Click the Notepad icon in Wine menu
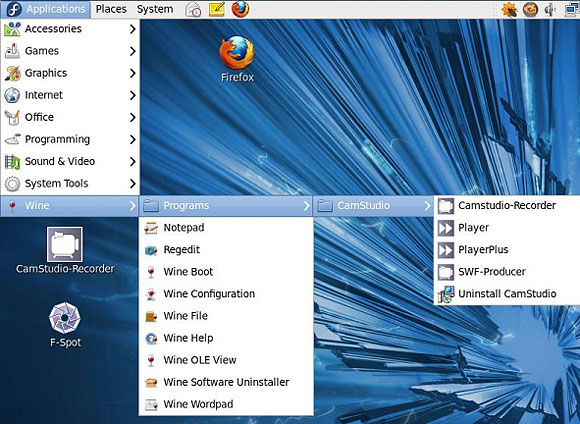Image resolution: width=580 pixels, height=424 pixels. 151,228
